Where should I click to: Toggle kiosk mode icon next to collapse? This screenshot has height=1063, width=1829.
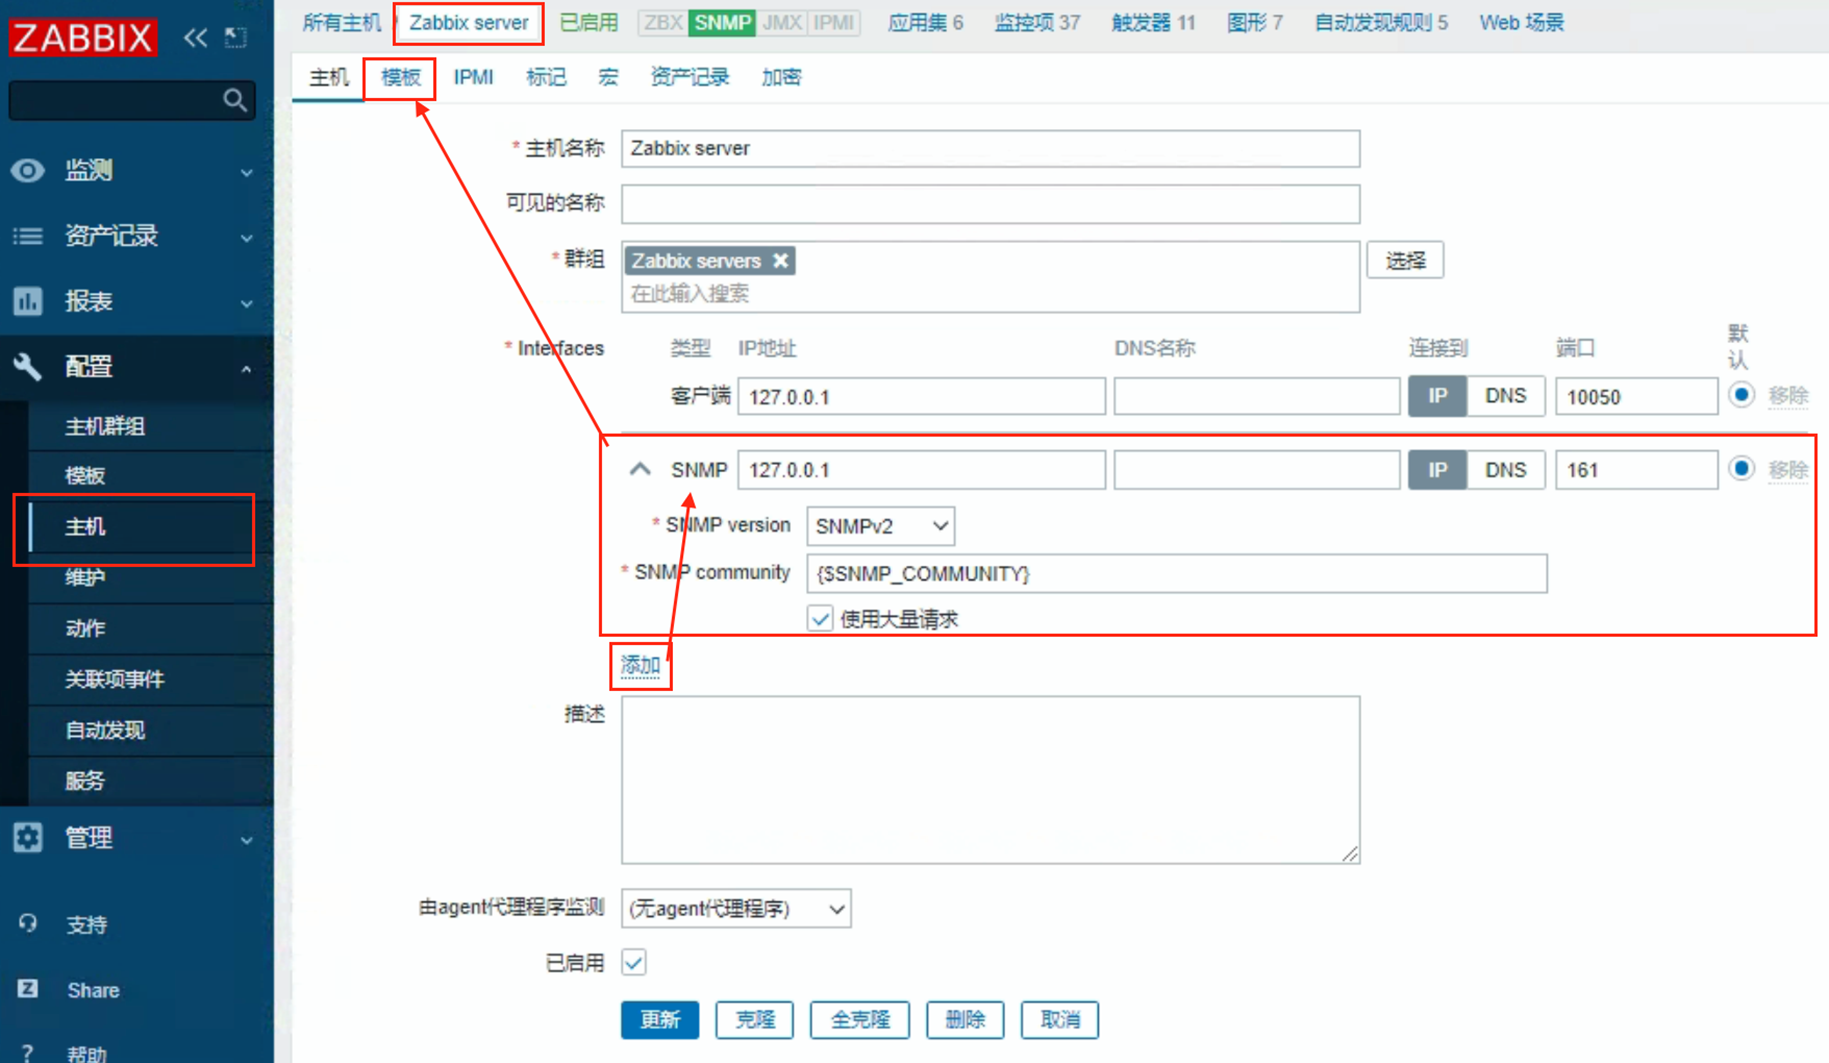click(236, 38)
